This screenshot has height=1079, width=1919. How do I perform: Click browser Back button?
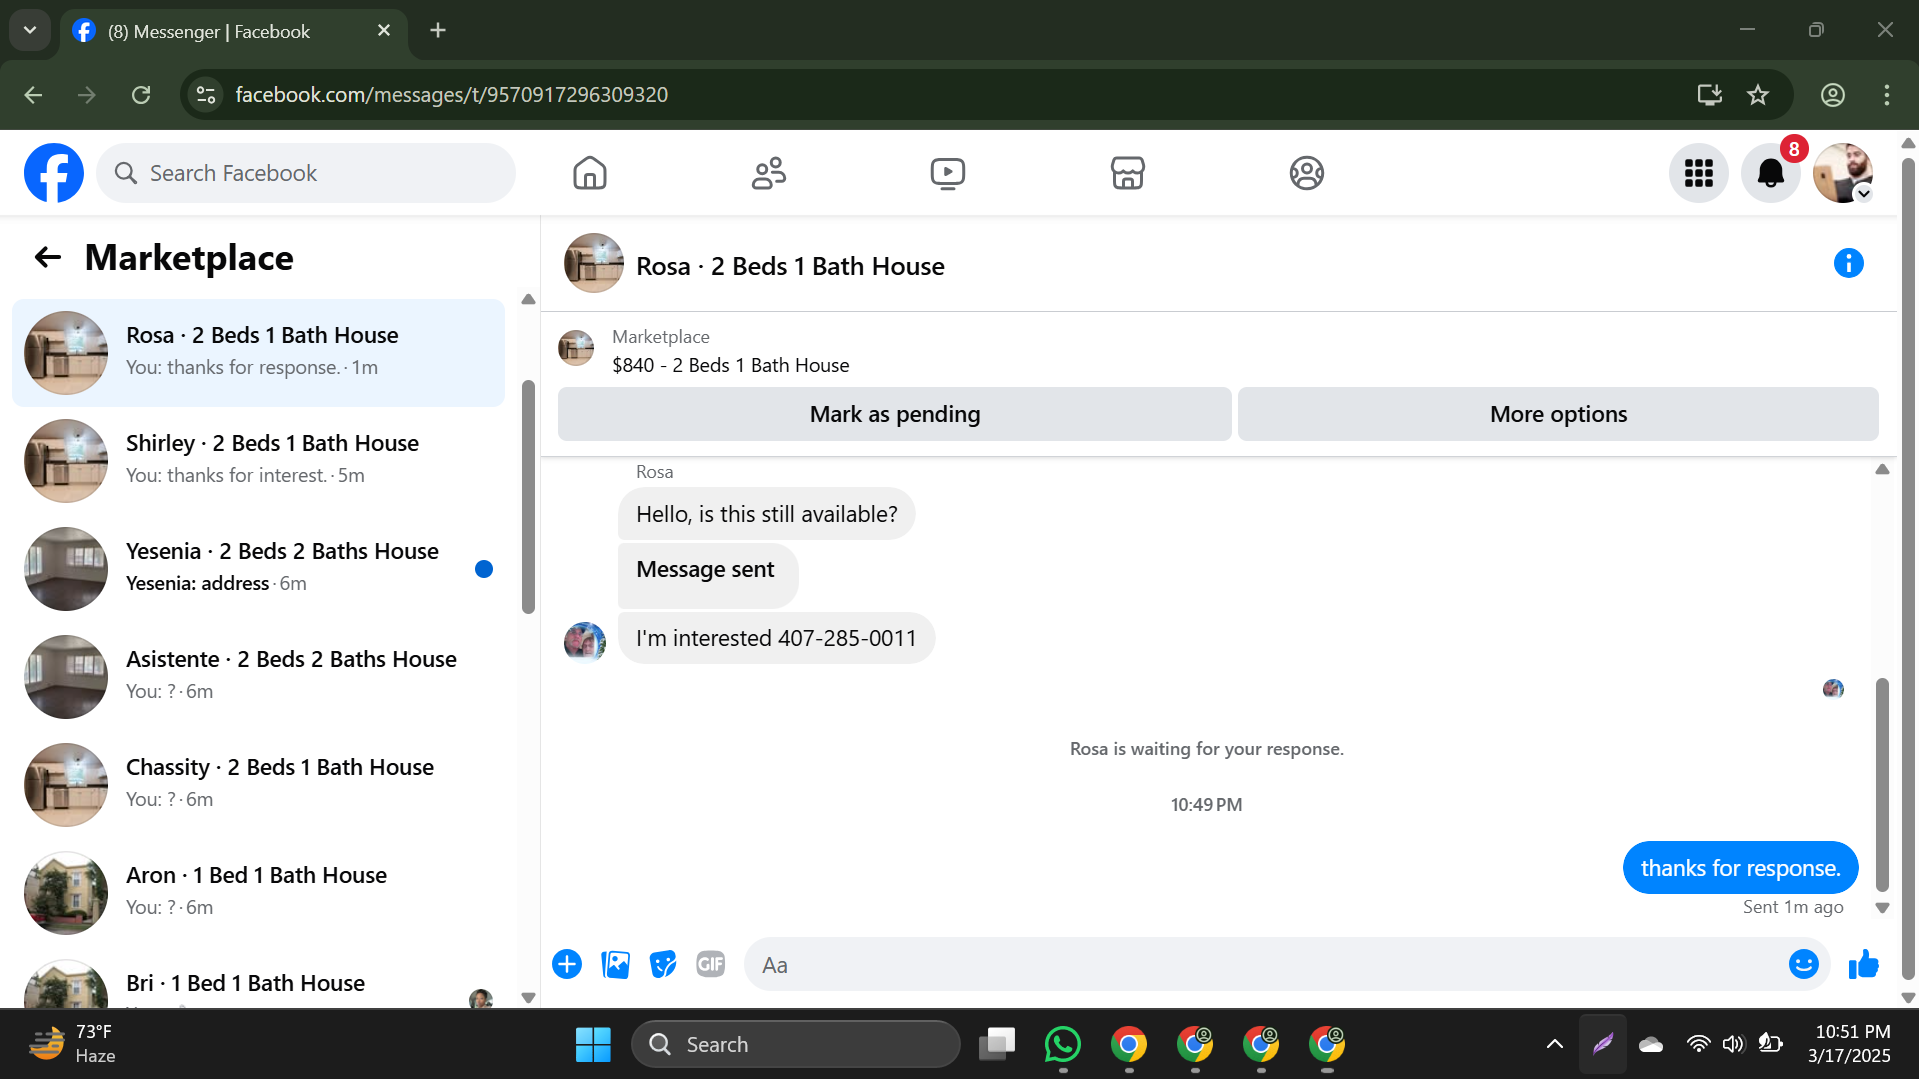click(33, 95)
